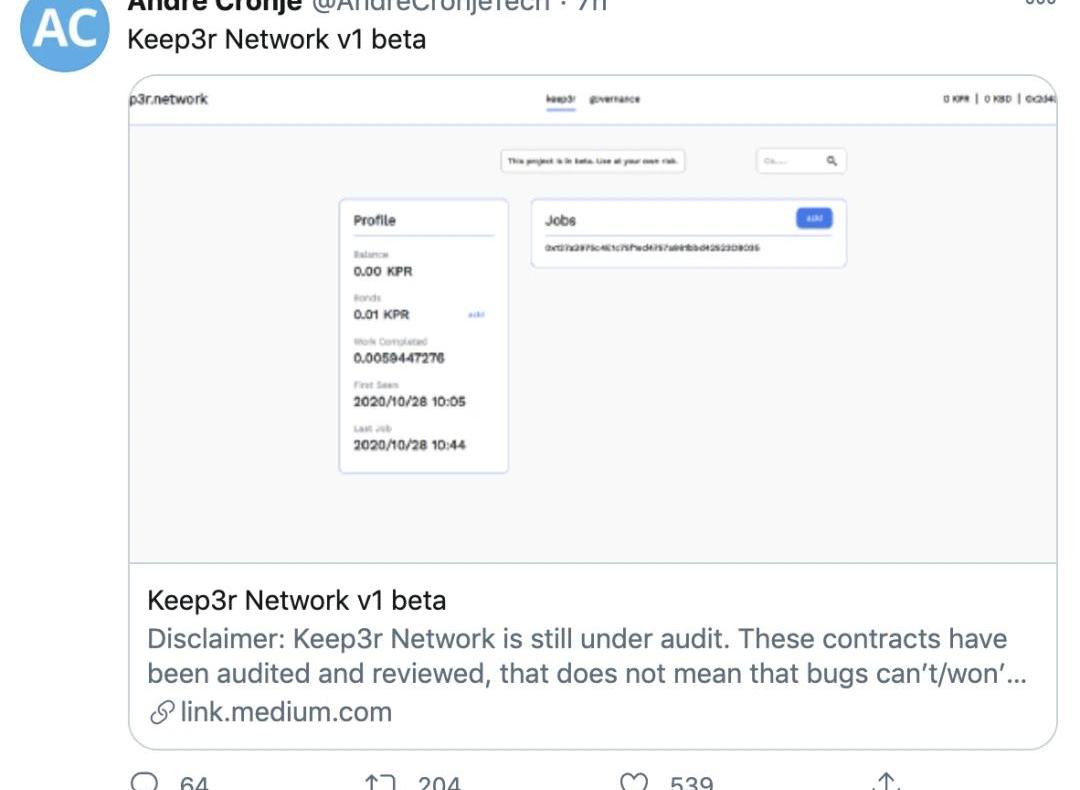Click the Andre Cronje author name

(x=214, y=5)
